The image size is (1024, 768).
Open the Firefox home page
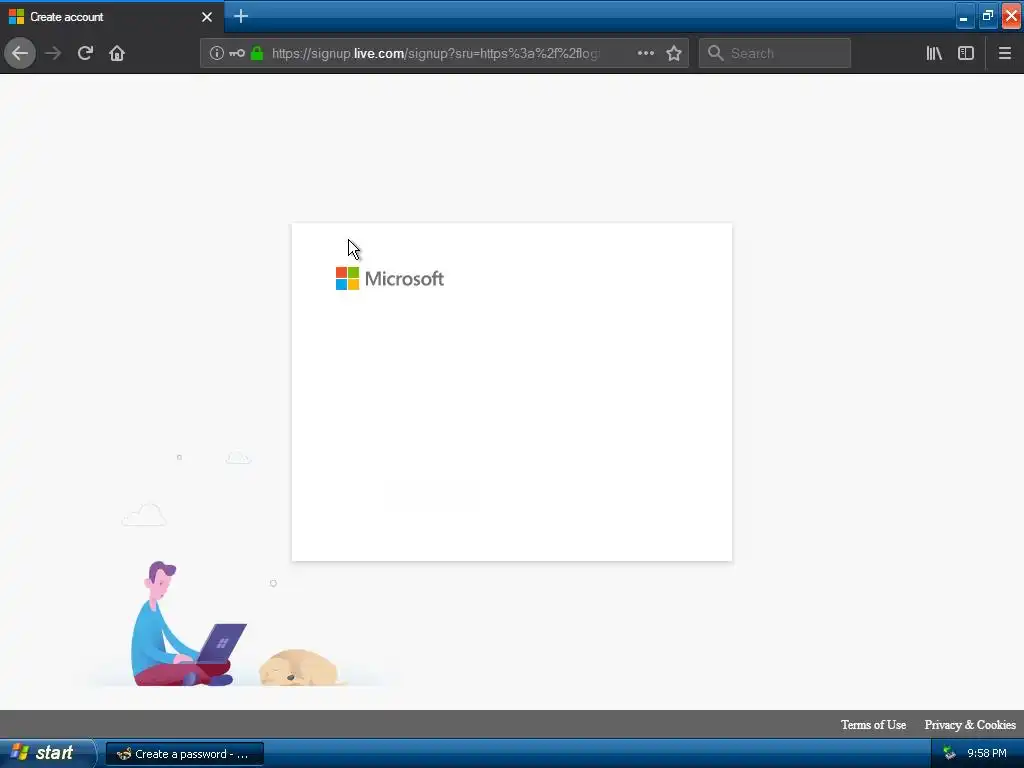point(117,53)
